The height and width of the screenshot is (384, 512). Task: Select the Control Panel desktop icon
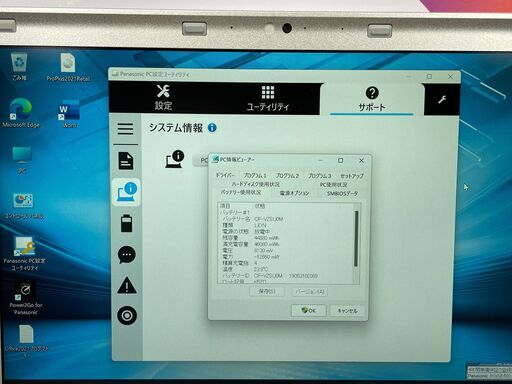click(23, 206)
